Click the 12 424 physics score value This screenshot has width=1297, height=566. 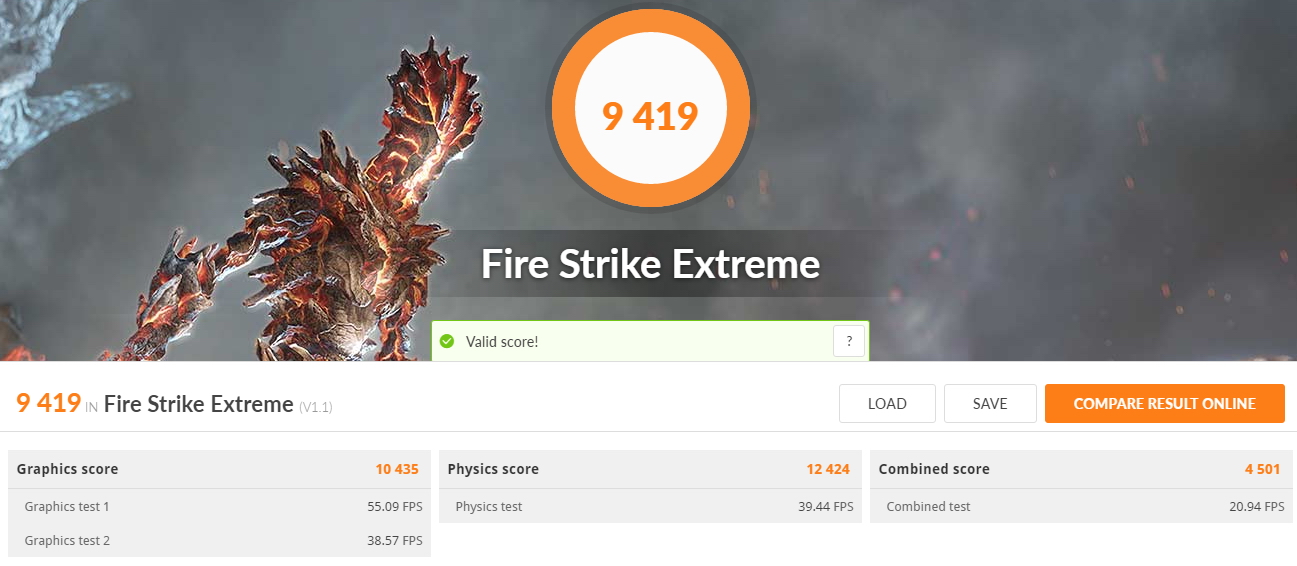click(828, 469)
